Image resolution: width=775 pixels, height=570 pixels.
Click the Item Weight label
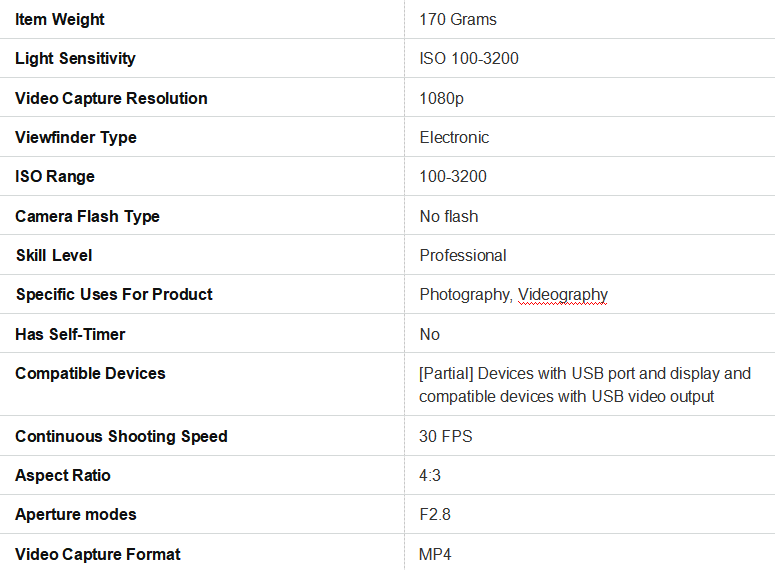60,20
